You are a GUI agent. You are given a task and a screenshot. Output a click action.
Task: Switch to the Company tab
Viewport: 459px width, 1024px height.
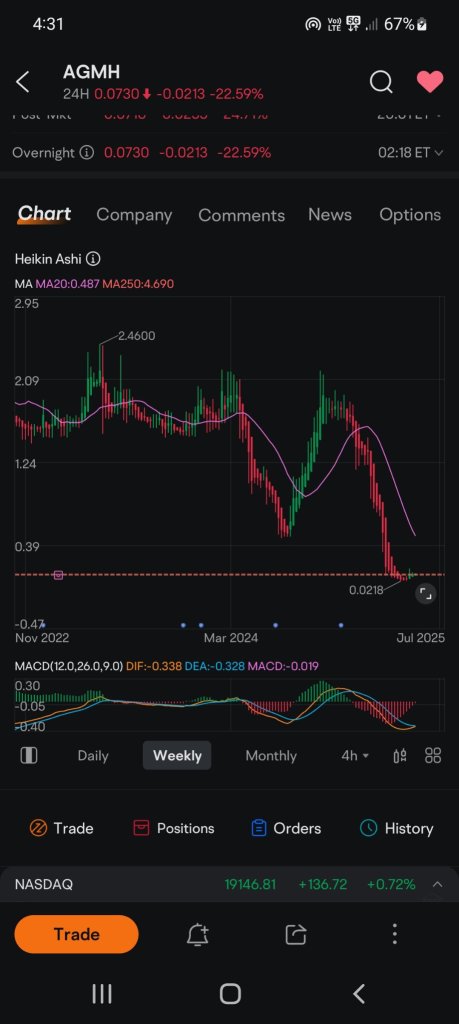pos(134,215)
